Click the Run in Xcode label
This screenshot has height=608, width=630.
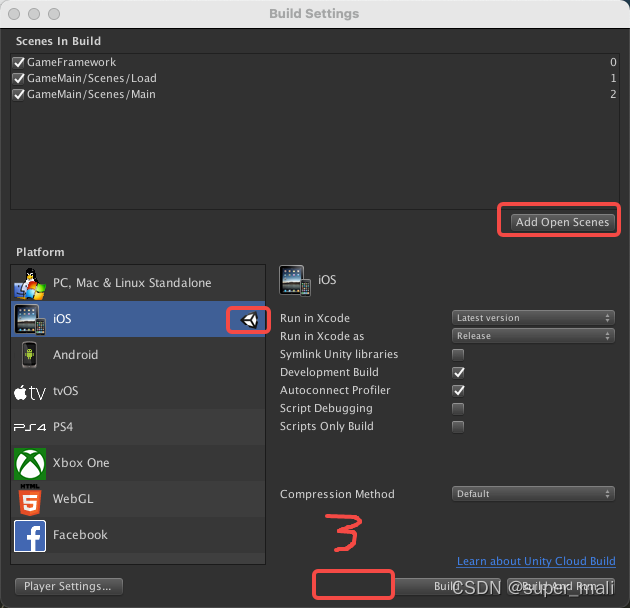point(315,318)
